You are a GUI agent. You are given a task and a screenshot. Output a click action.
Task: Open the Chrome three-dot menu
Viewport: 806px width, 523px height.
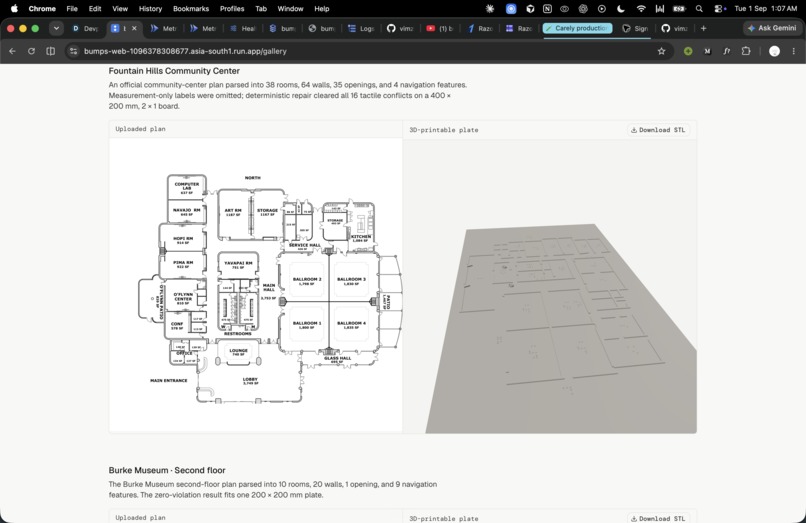pyautogui.click(x=794, y=51)
